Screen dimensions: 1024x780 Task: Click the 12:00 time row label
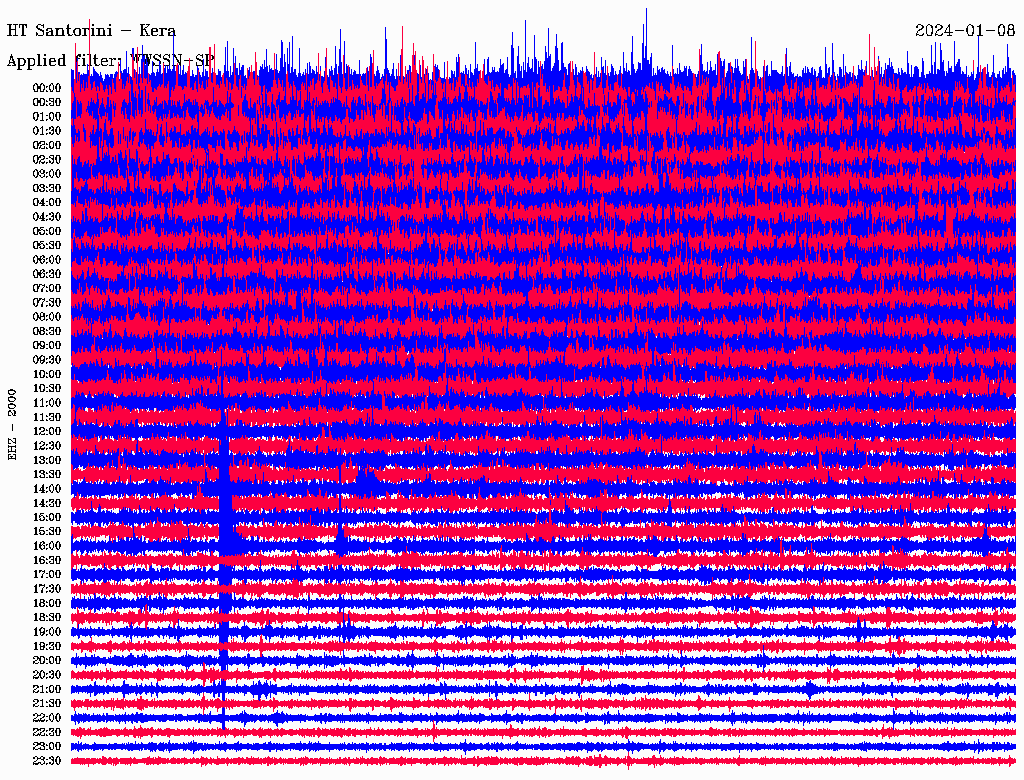click(x=47, y=432)
